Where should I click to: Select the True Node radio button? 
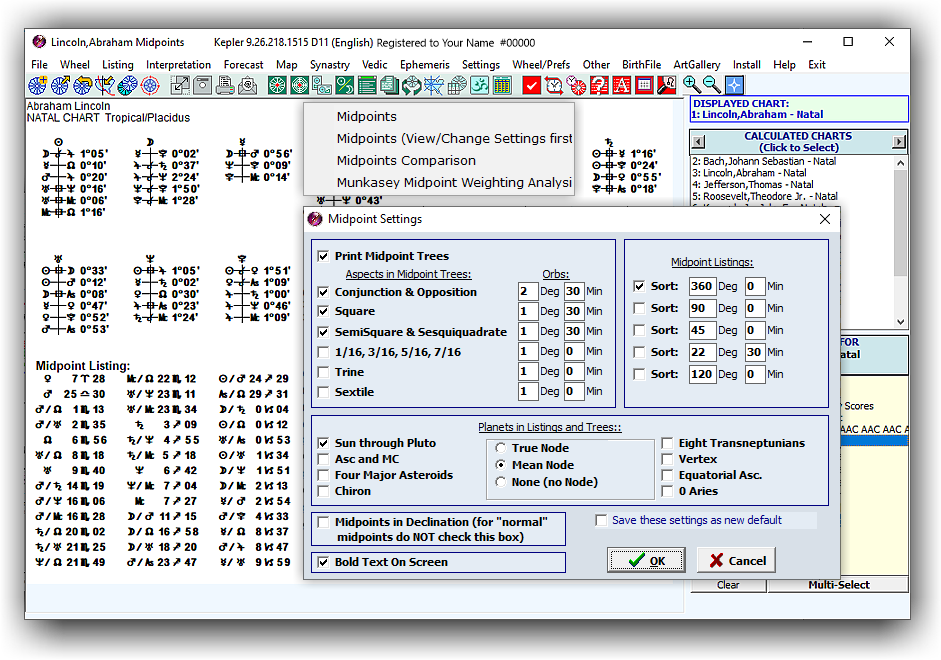pyautogui.click(x=501, y=448)
